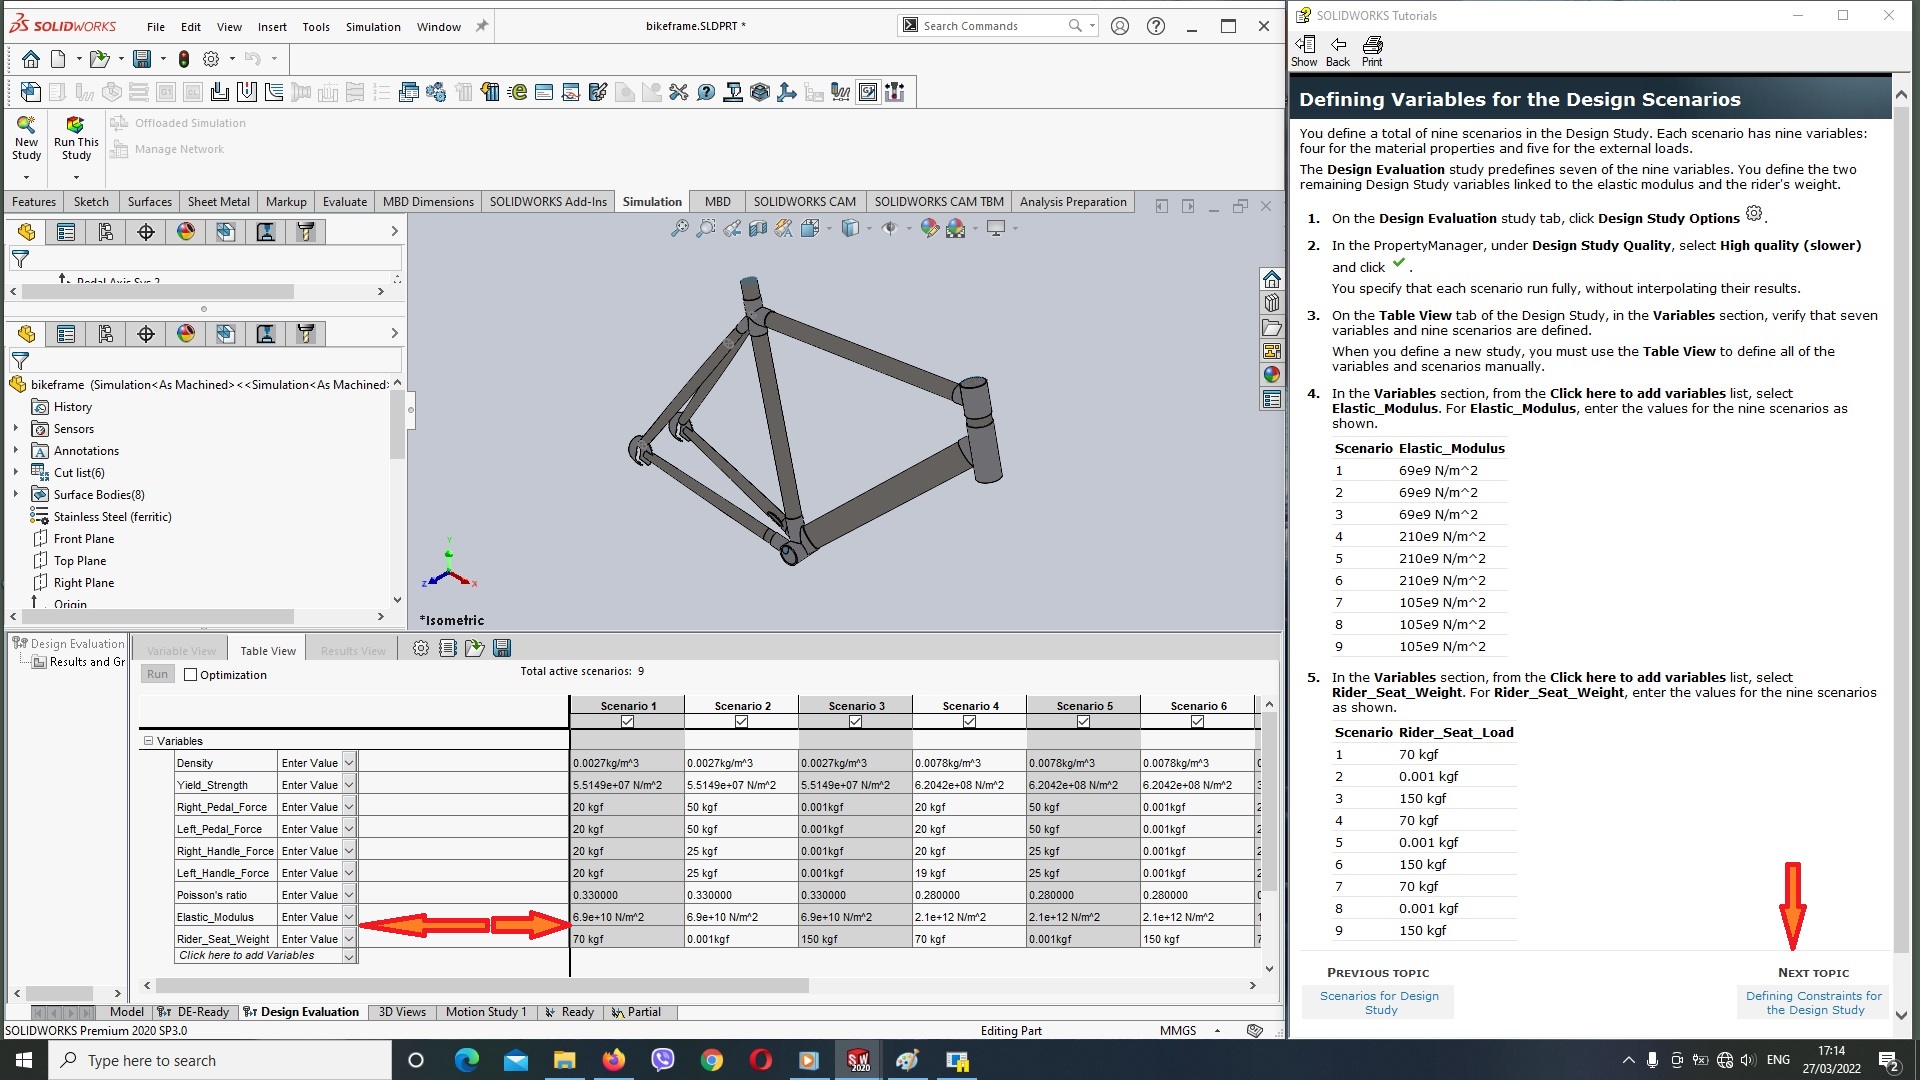Click the Manage Network button
Viewport: 1920px width, 1080px height.
click(167, 149)
